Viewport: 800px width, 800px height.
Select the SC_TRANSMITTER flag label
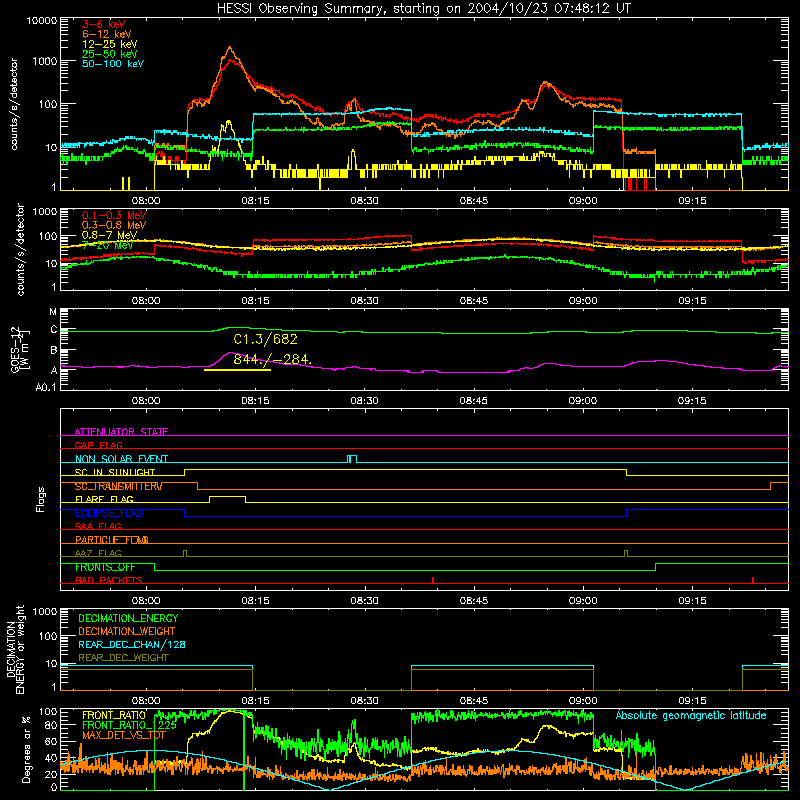coord(118,486)
